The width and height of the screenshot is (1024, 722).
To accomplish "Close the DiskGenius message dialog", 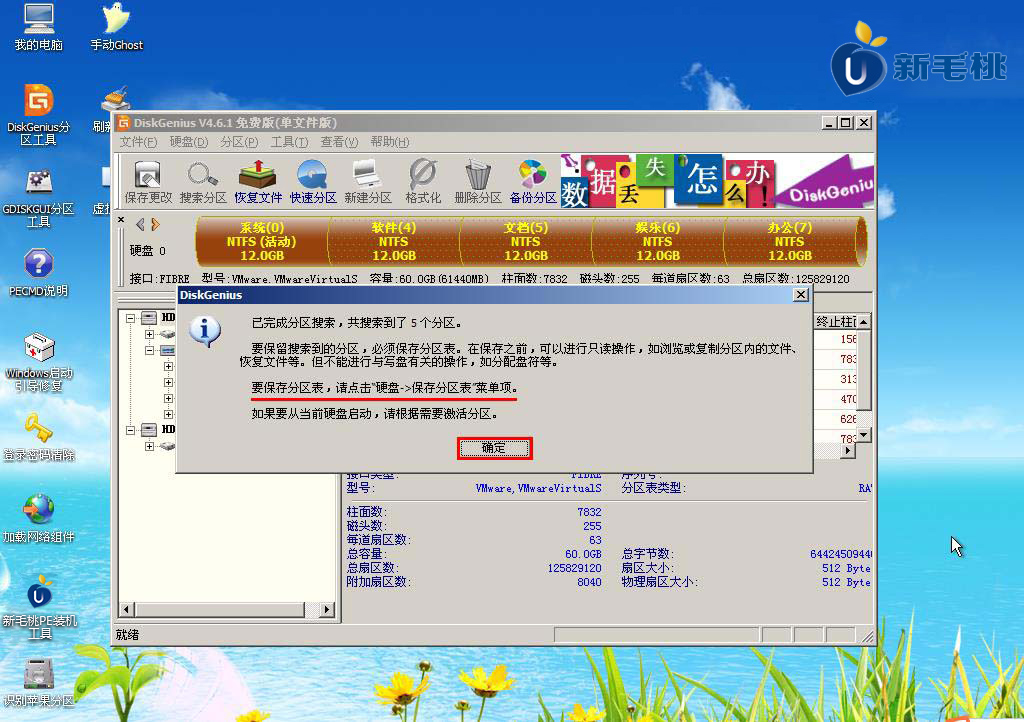I will pyautogui.click(x=801, y=295).
